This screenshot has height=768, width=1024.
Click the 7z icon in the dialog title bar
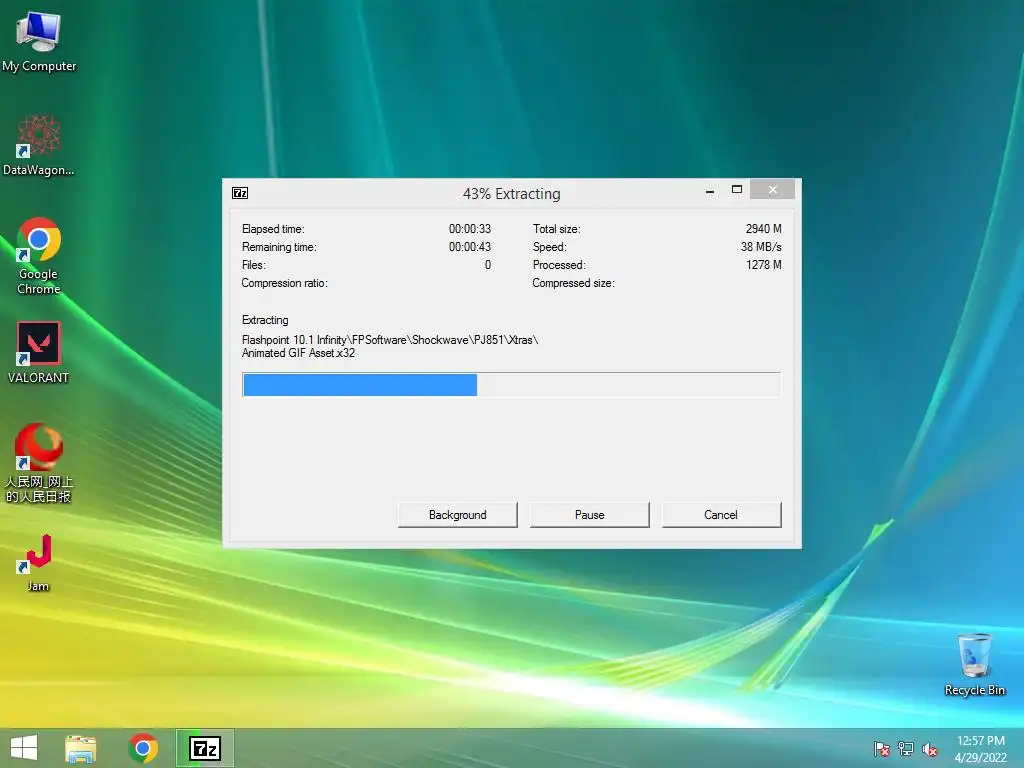pos(240,193)
